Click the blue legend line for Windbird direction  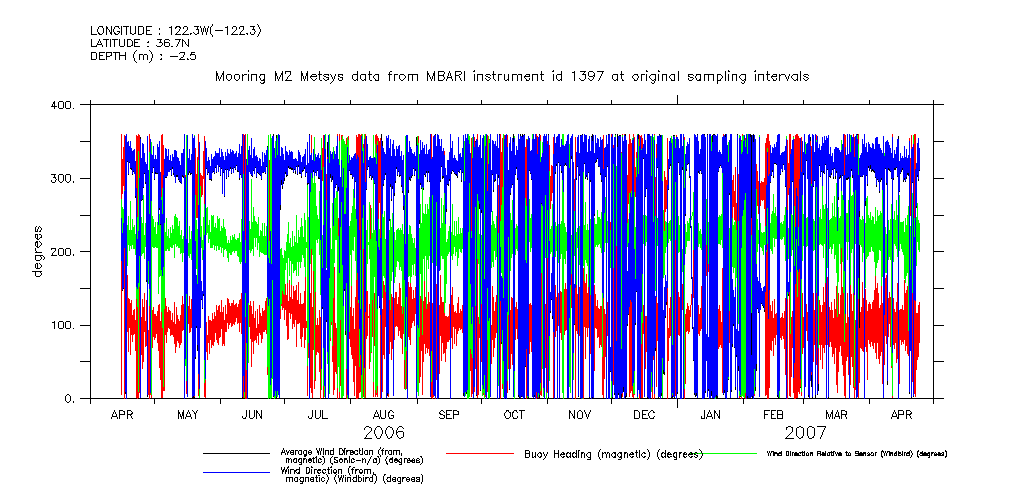coord(236,472)
